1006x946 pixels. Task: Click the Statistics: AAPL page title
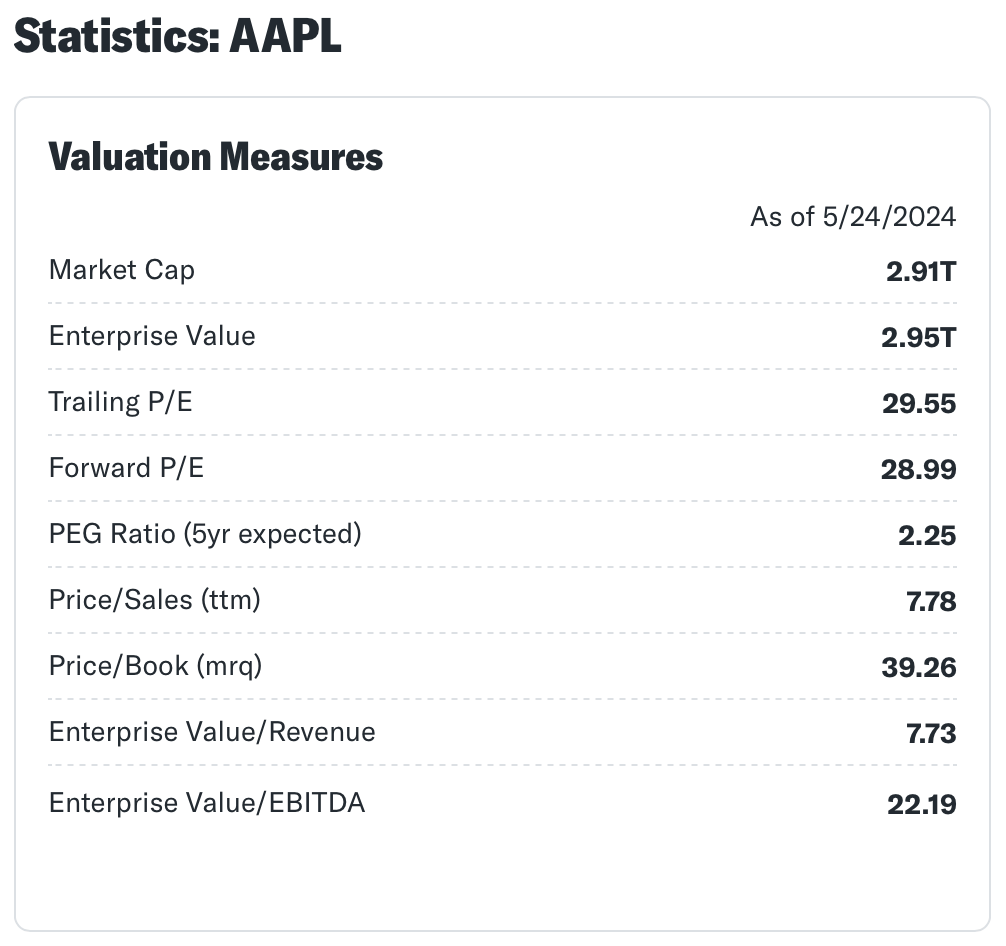point(178,37)
